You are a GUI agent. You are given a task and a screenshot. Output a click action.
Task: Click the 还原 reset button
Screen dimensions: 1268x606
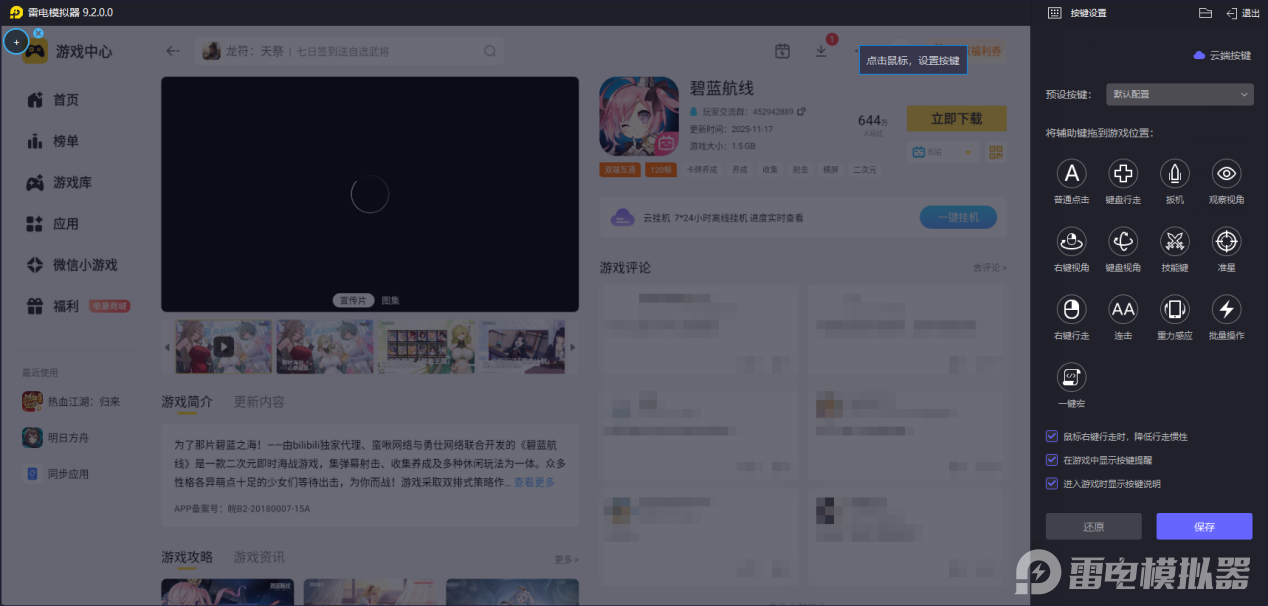click(1093, 526)
